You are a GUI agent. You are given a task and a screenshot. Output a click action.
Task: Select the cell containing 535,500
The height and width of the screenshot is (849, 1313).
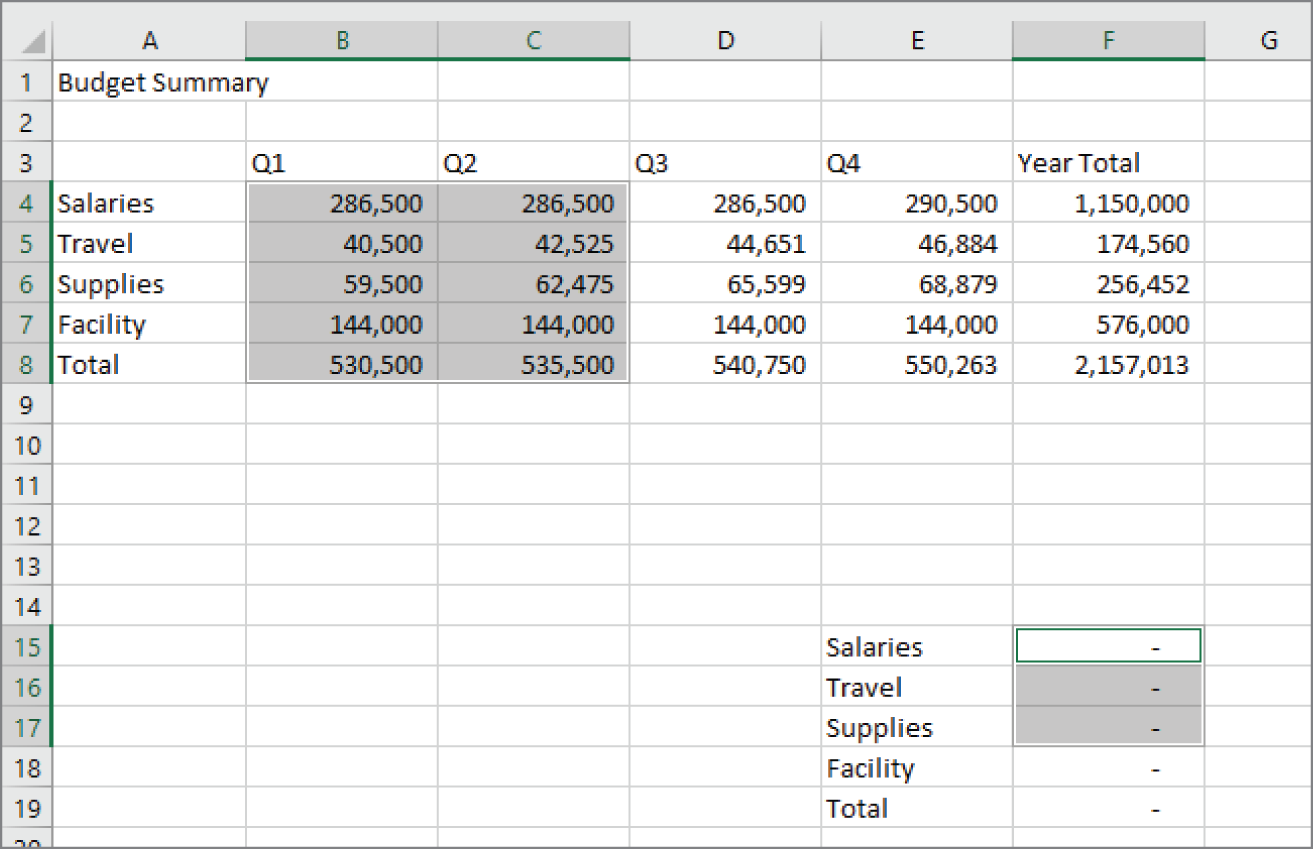tap(534, 364)
